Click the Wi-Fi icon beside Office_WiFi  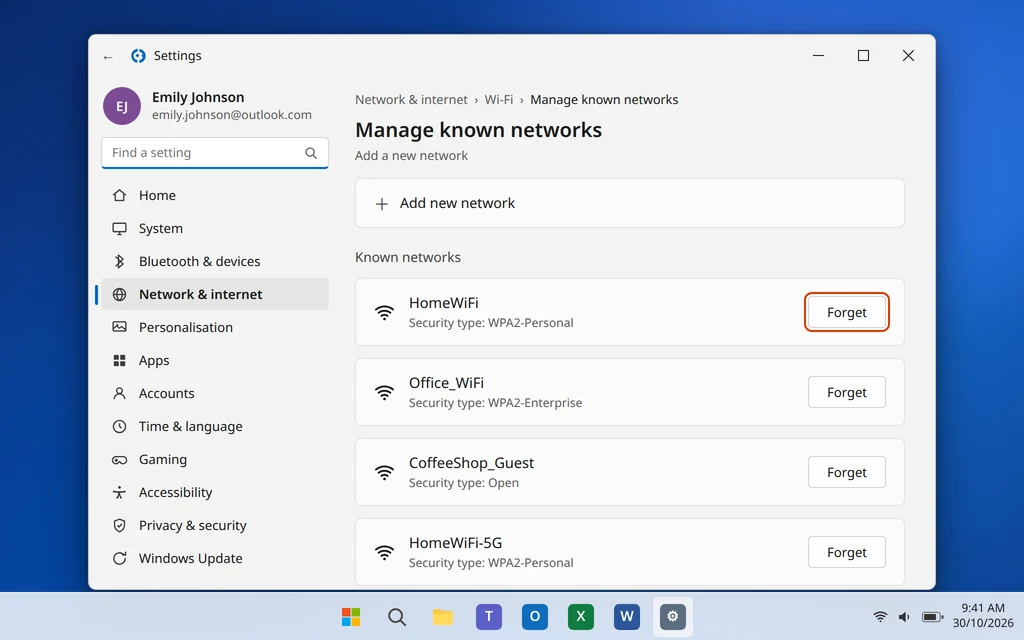coord(385,392)
